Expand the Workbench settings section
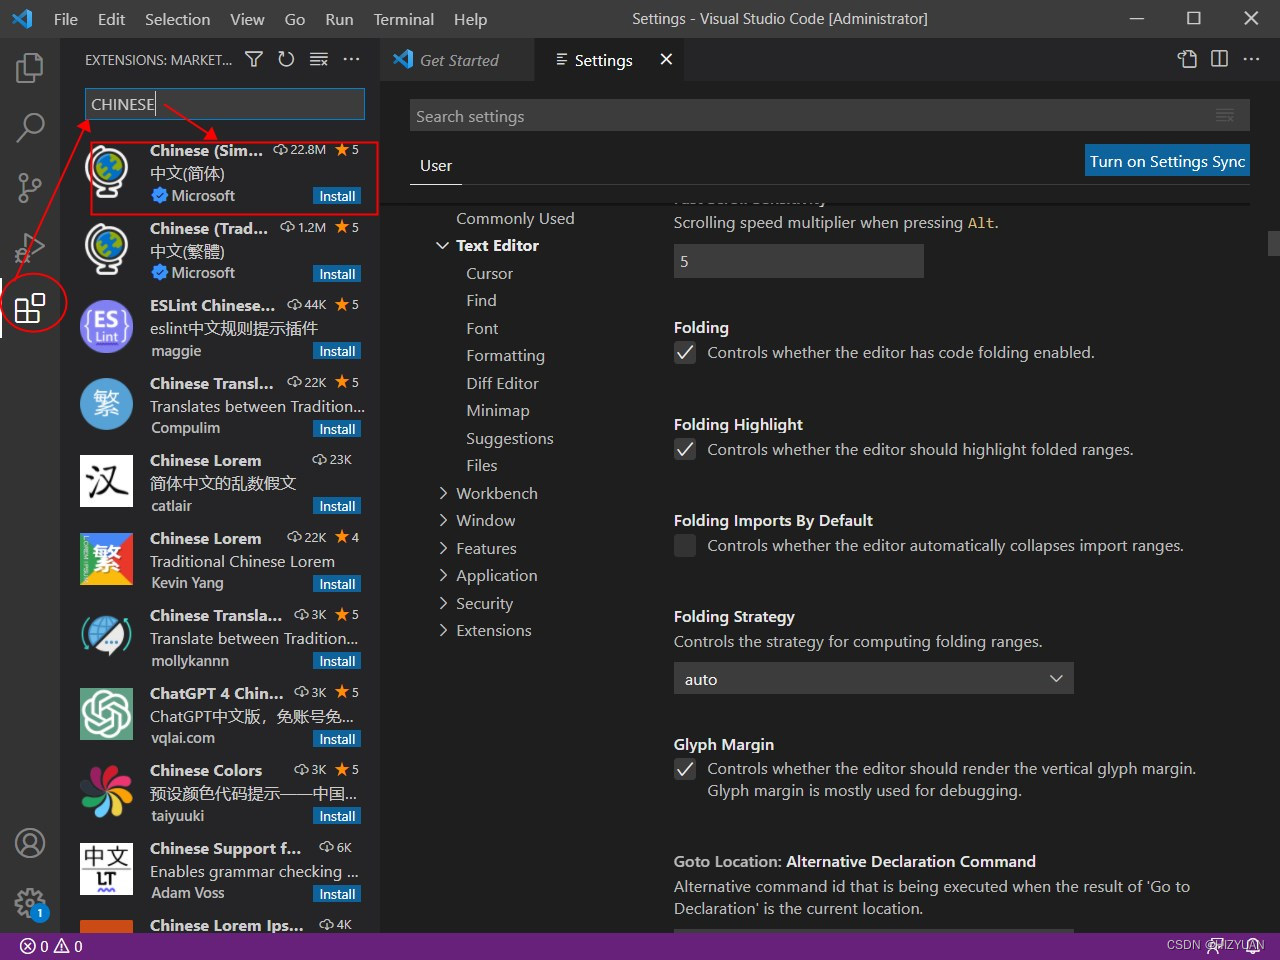The image size is (1280, 960). tap(443, 493)
